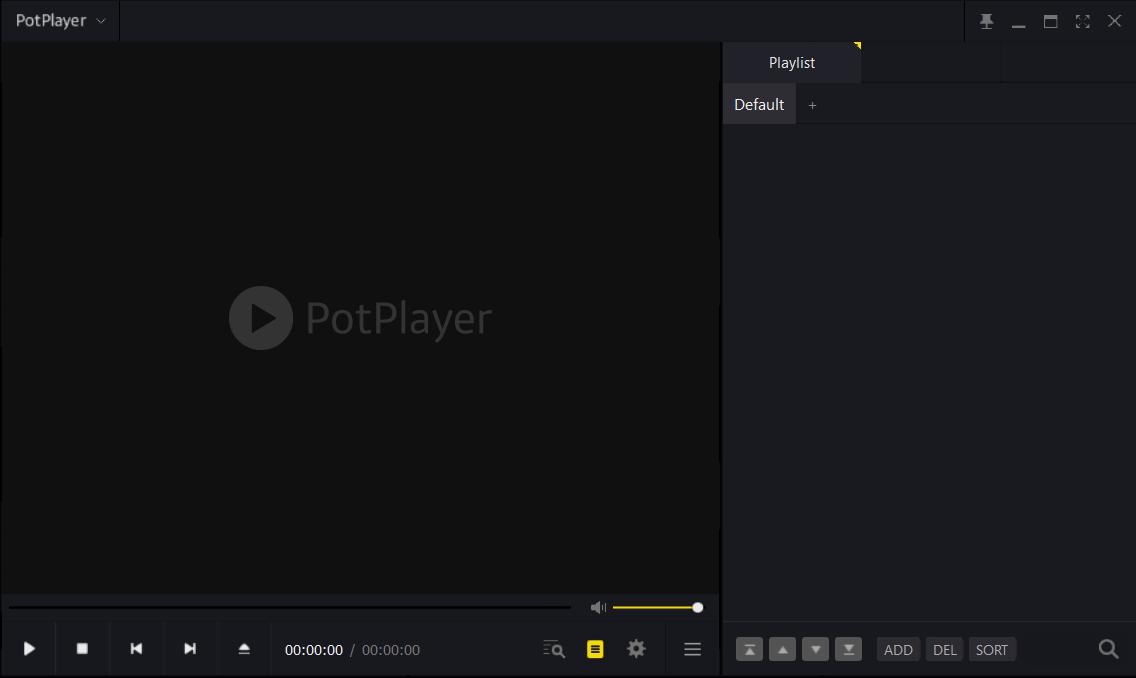Open the control panel gear icon

point(636,648)
